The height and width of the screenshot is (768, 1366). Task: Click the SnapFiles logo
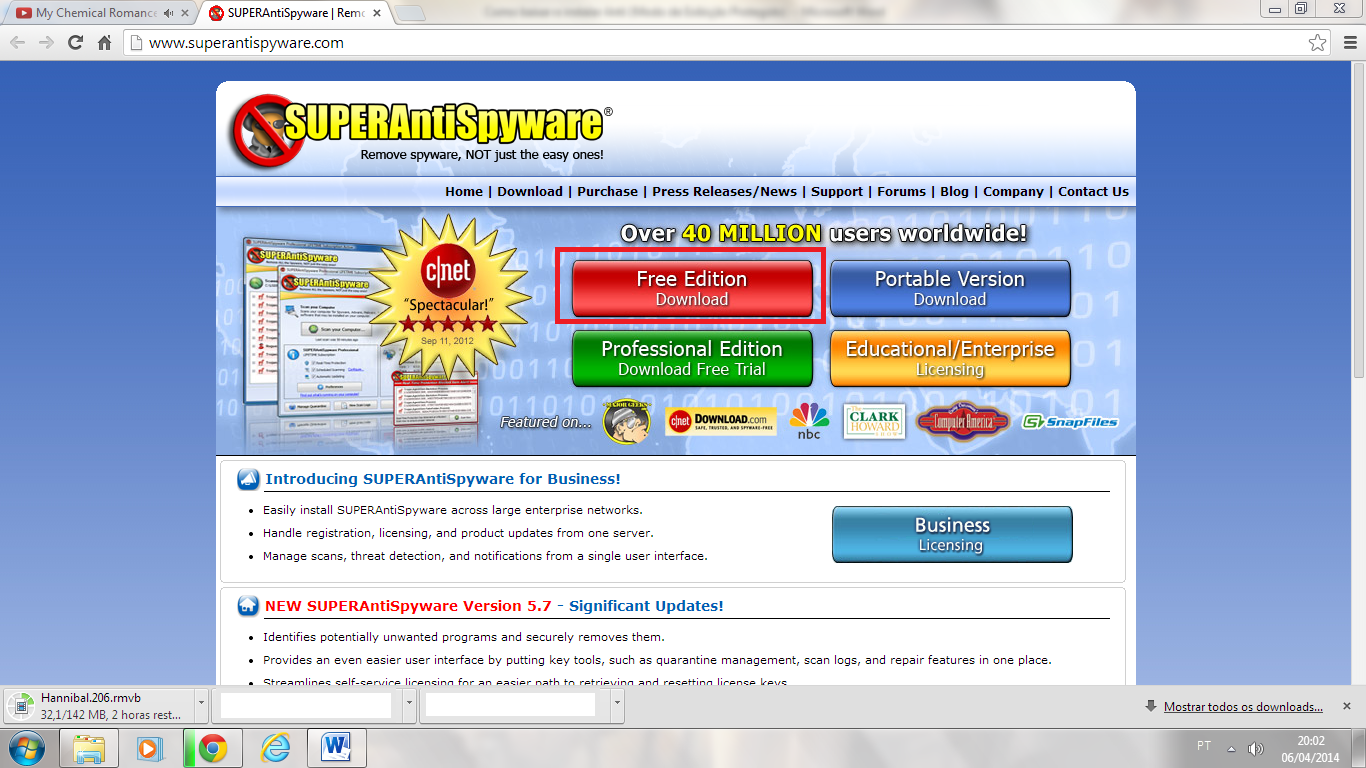tap(1070, 422)
